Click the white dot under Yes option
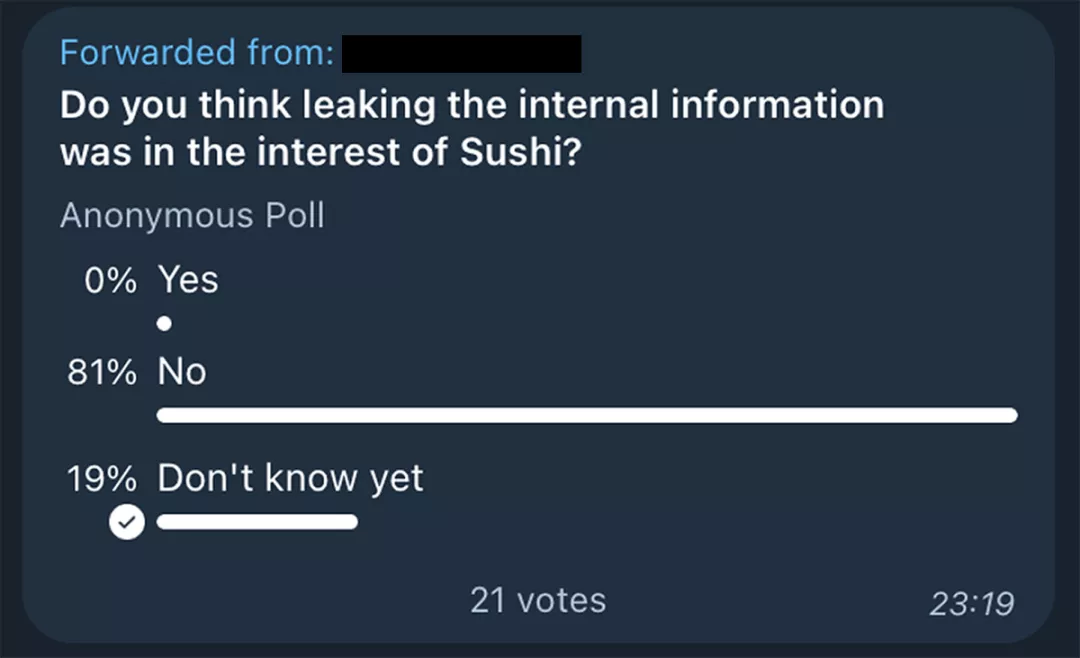 [x=164, y=323]
